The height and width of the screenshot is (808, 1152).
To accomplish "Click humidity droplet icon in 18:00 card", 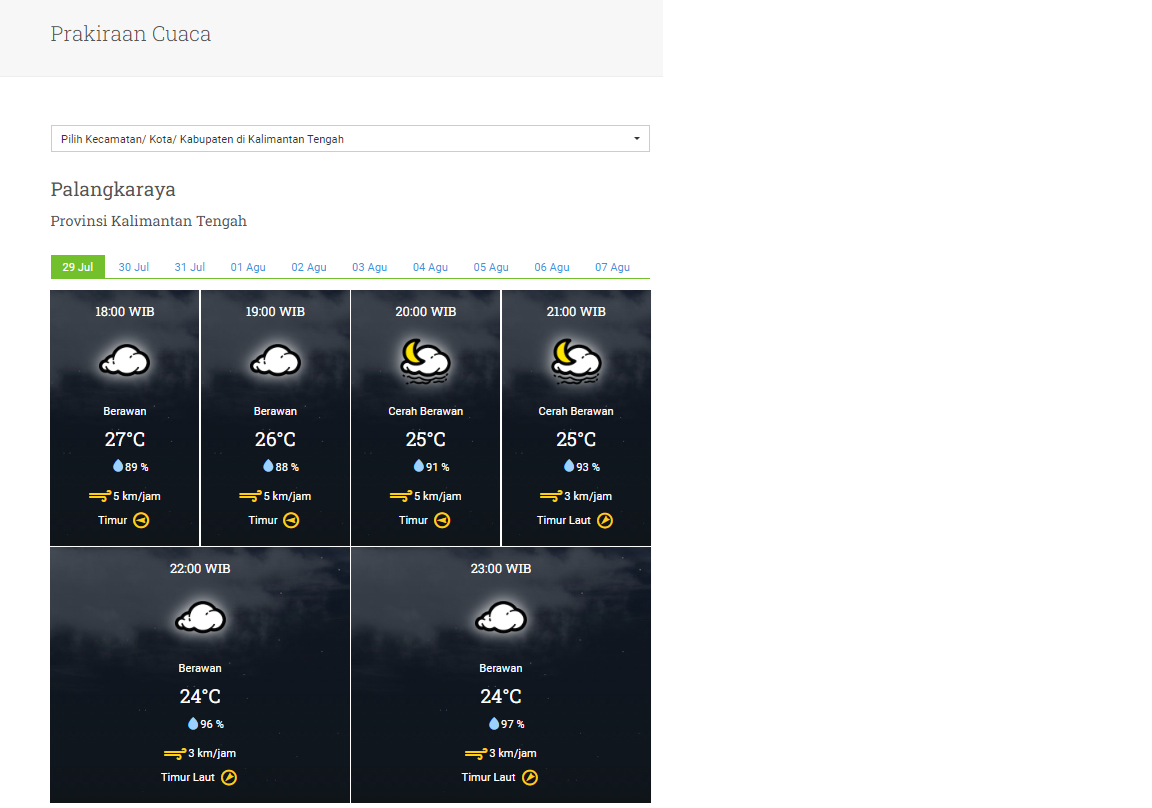I will (118, 466).
